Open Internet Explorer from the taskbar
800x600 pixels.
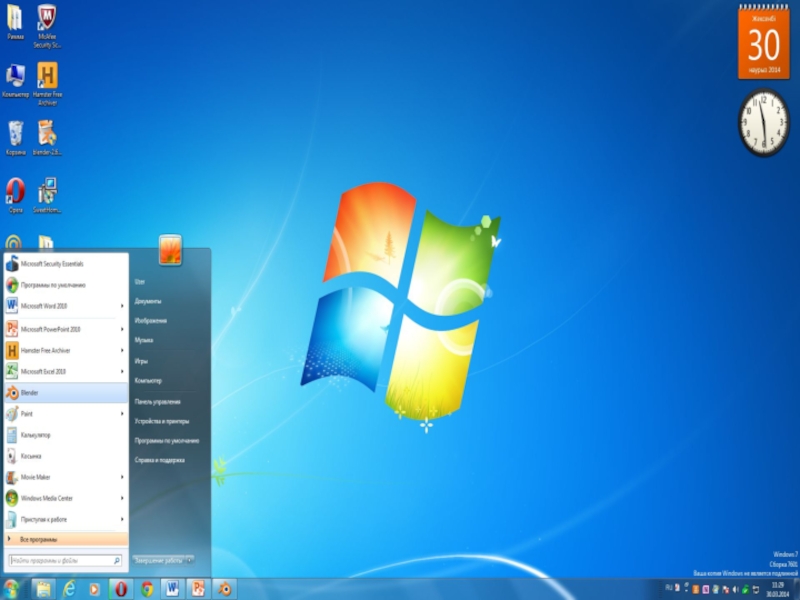coord(69,589)
